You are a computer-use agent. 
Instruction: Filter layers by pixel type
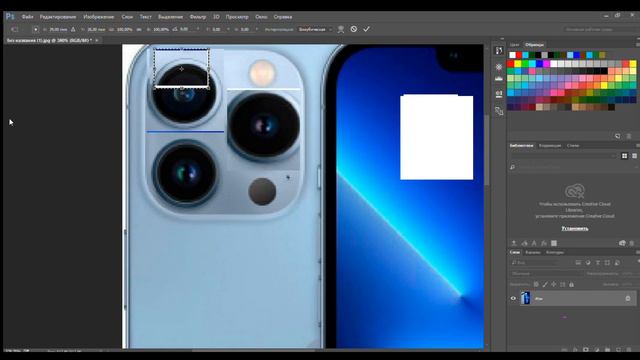tap(578, 262)
